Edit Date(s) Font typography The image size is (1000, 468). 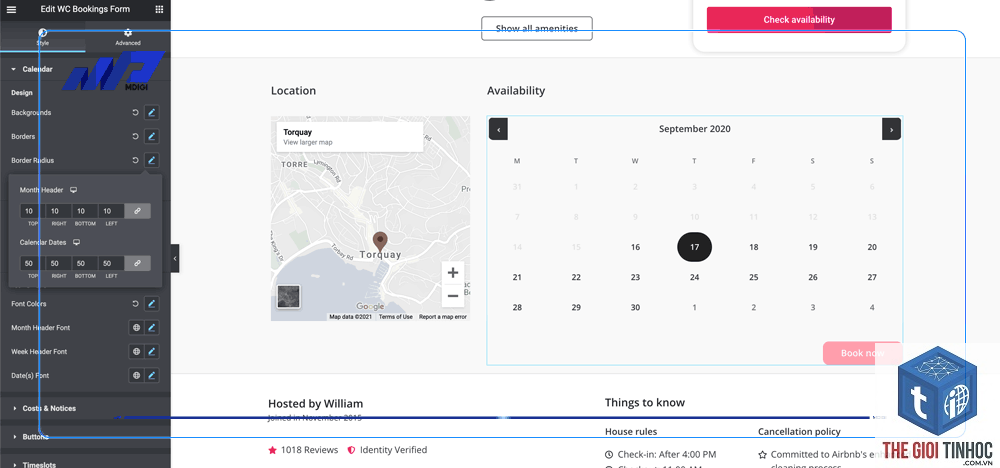coord(152,376)
